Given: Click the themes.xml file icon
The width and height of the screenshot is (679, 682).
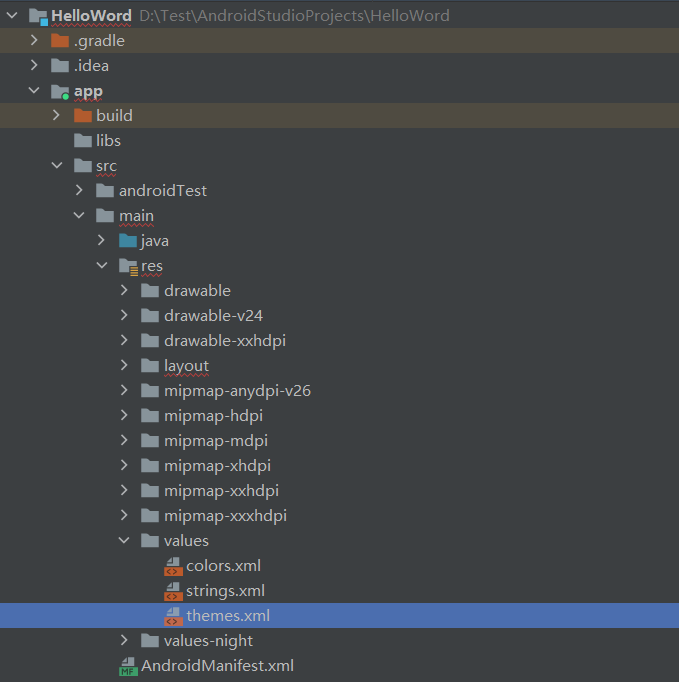Looking at the screenshot, I should (x=173, y=616).
